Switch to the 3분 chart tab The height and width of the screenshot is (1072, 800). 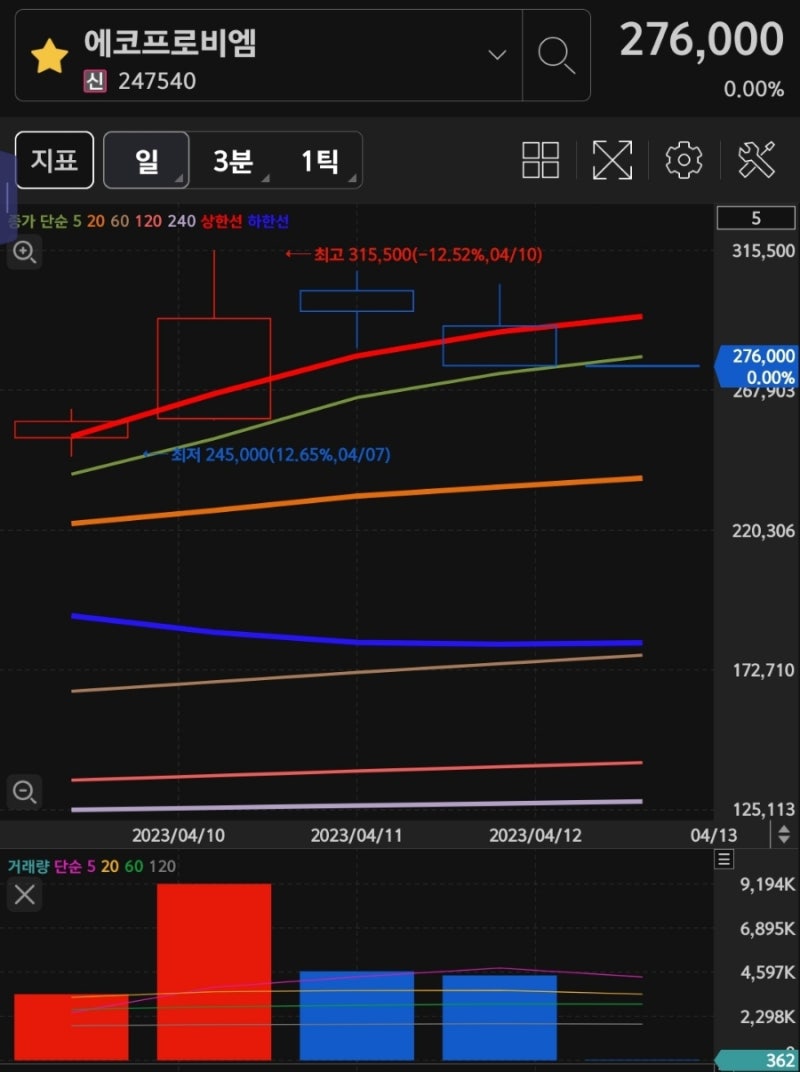pos(232,161)
